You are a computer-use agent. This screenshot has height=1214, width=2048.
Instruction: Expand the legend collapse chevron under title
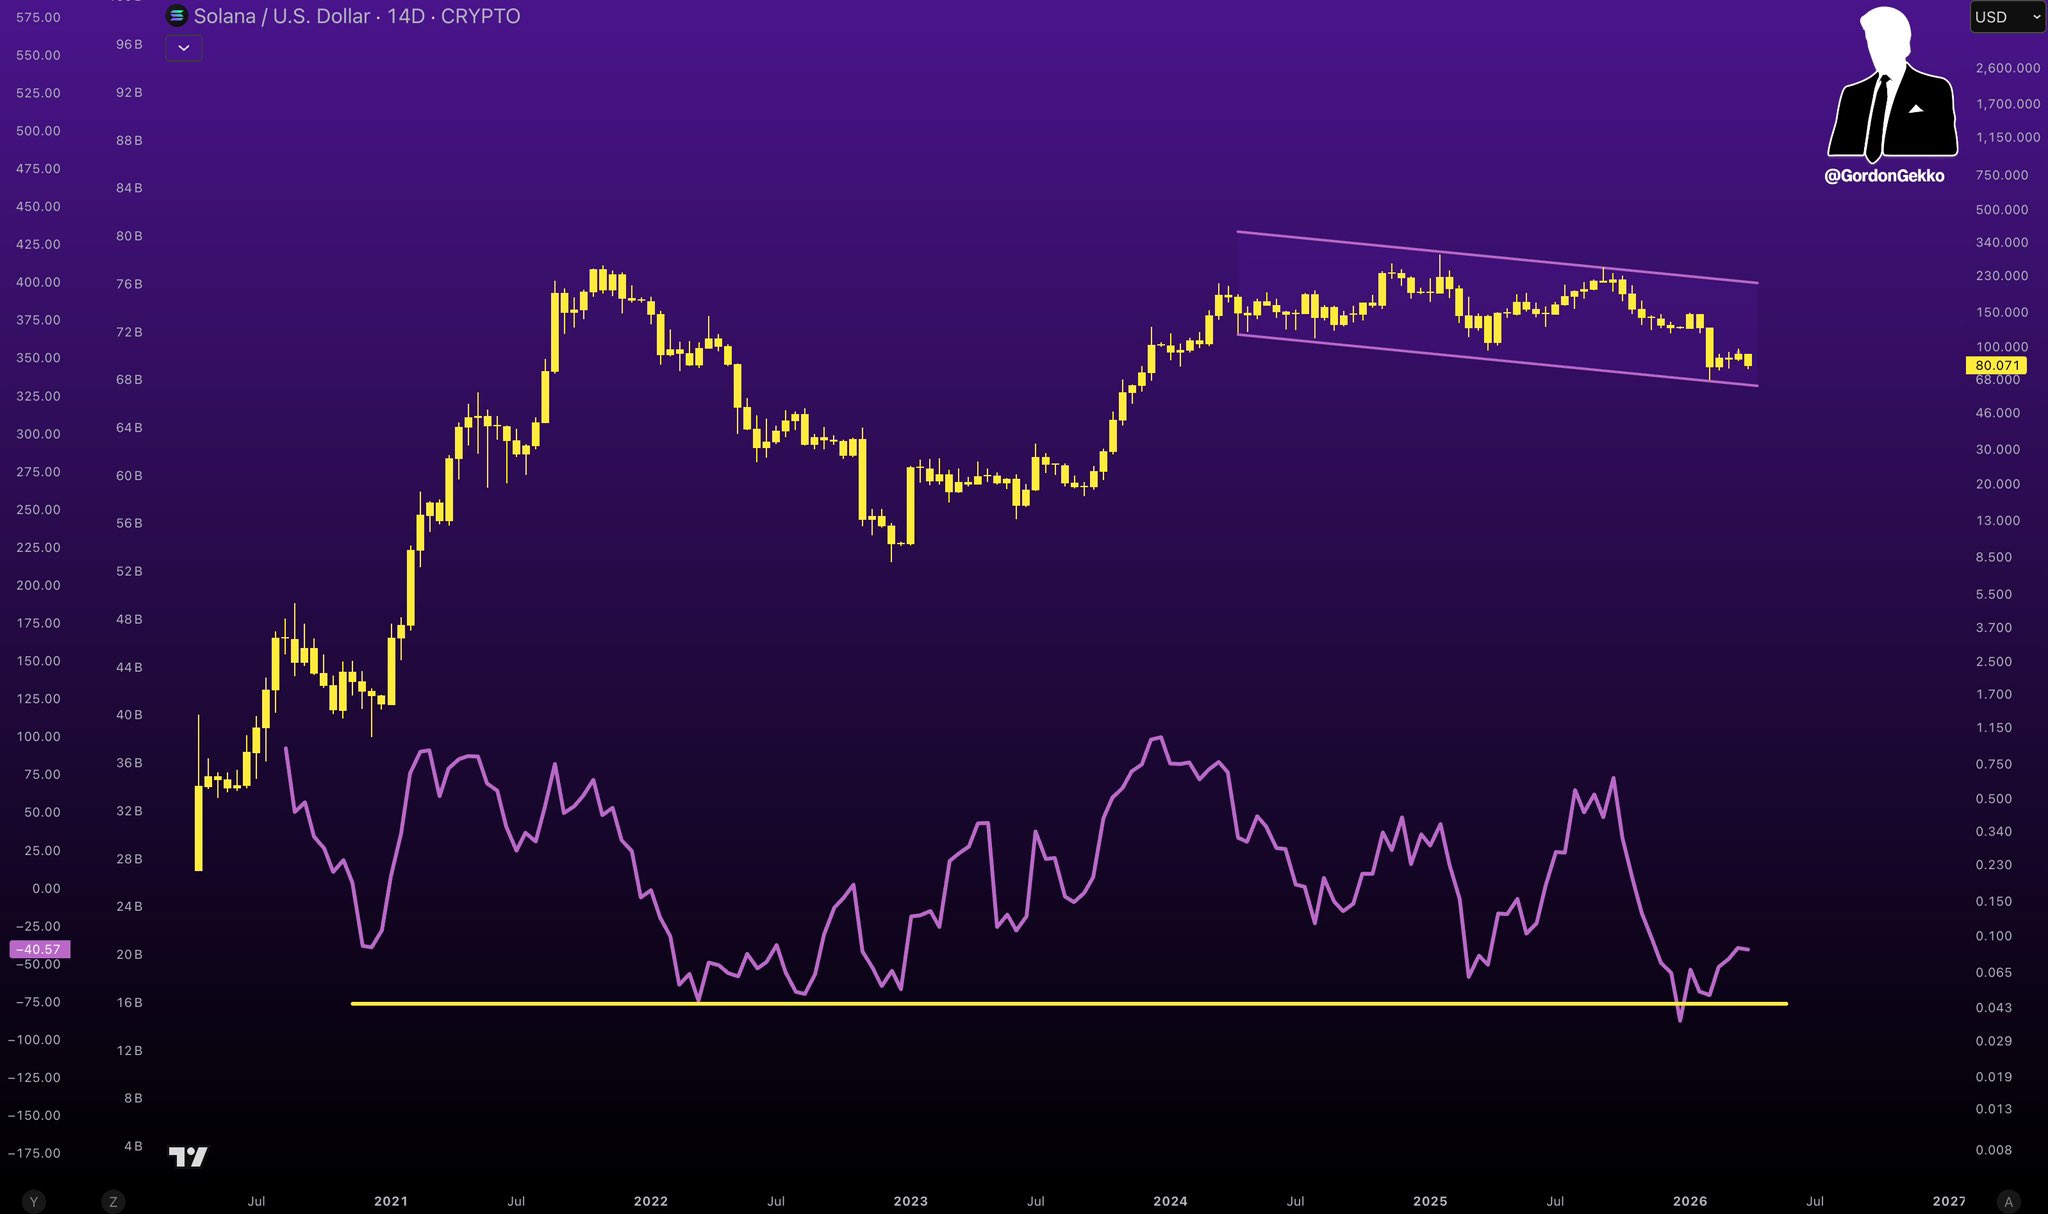184,48
